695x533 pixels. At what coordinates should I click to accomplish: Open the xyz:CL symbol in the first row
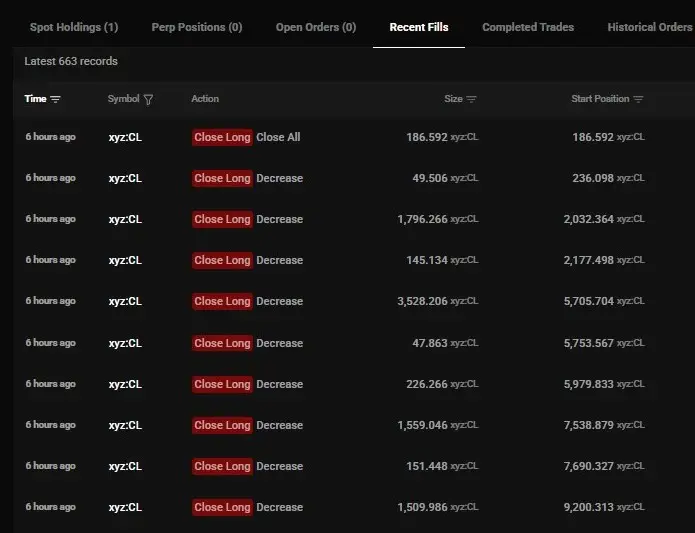coord(125,137)
